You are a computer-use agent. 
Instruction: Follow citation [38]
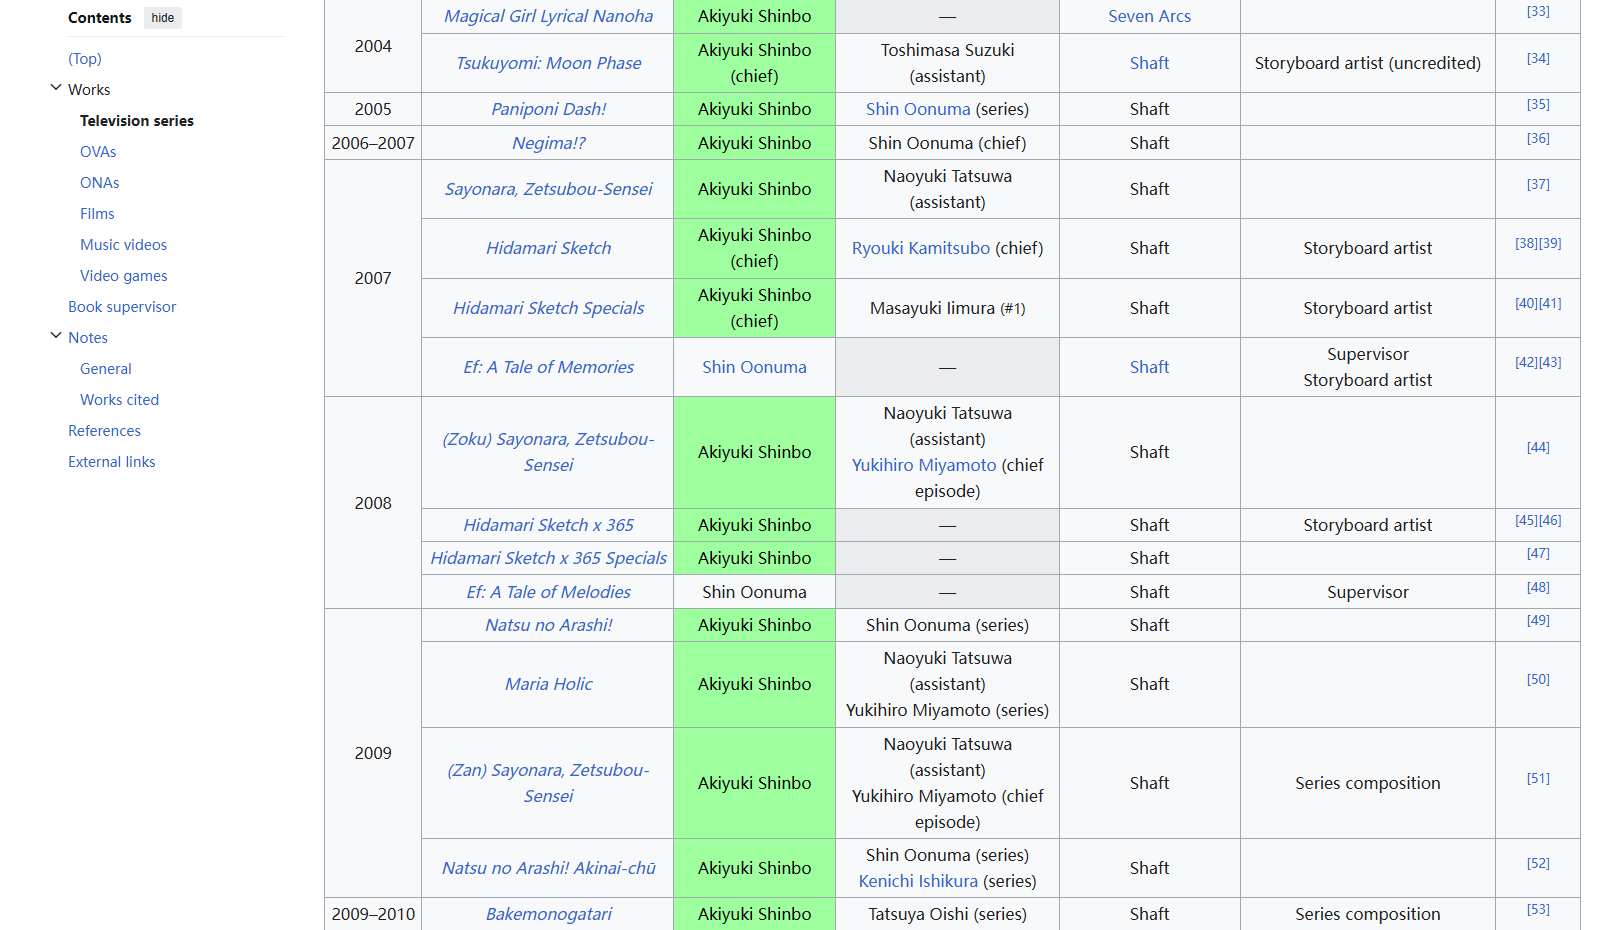click(x=1526, y=243)
